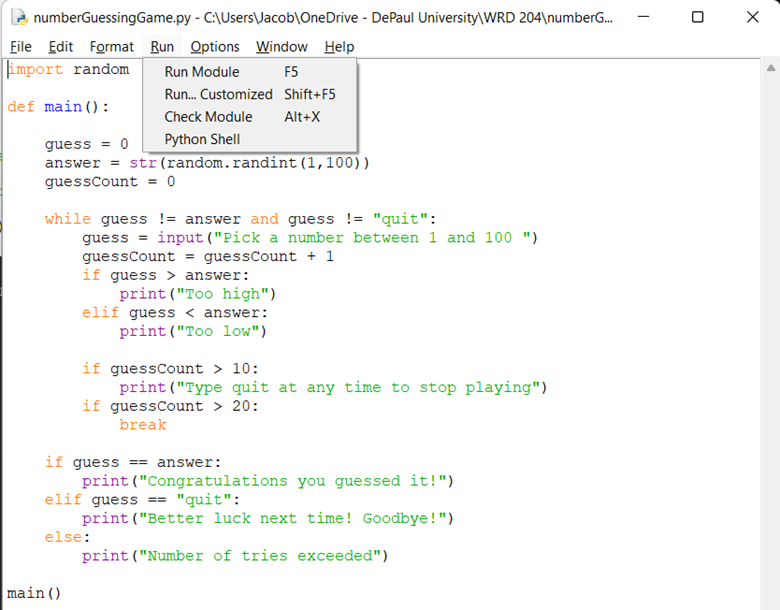This screenshot has width=780, height=610.
Task: Open the Window menu
Action: coord(282,47)
